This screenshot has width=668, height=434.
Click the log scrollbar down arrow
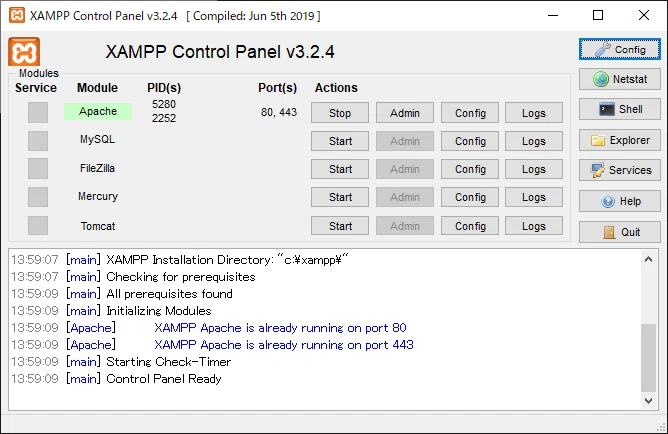648,400
